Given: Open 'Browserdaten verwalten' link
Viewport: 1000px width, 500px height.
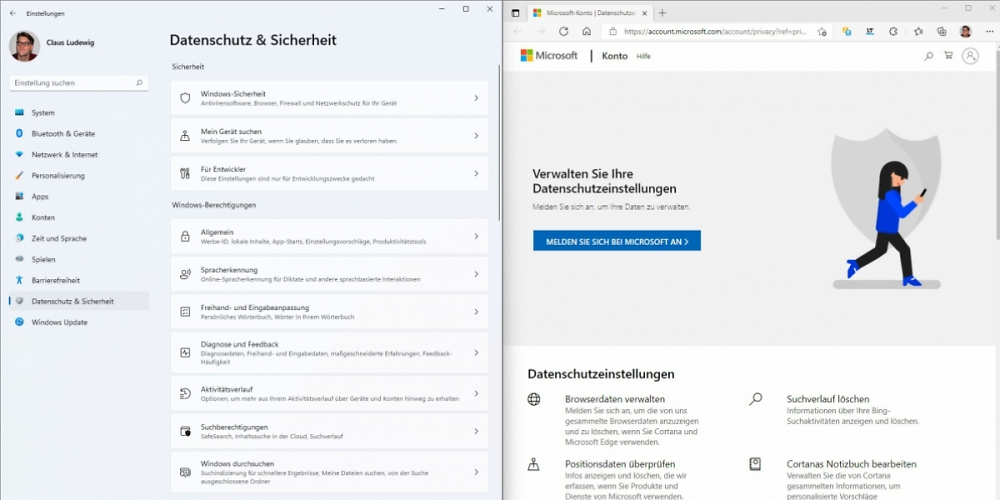Looking at the screenshot, I should coord(615,399).
